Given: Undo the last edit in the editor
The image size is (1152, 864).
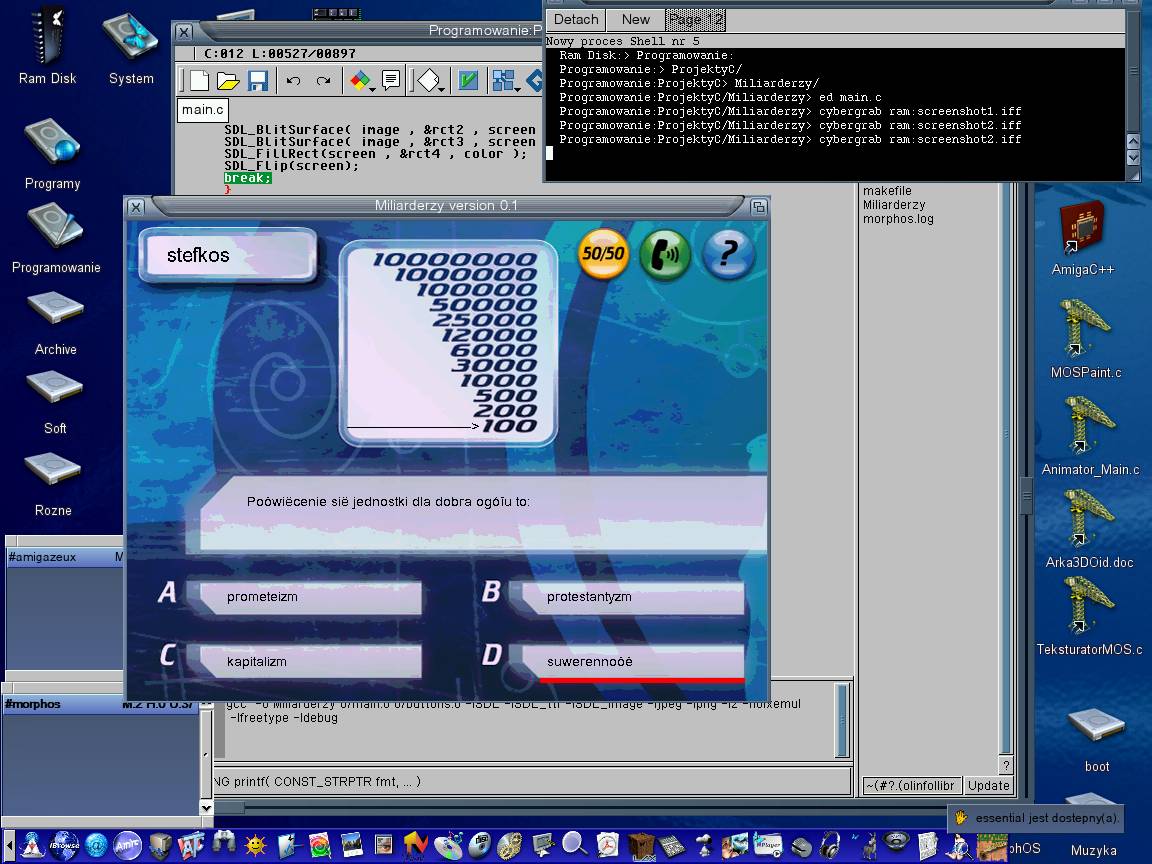Looking at the screenshot, I should (293, 81).
